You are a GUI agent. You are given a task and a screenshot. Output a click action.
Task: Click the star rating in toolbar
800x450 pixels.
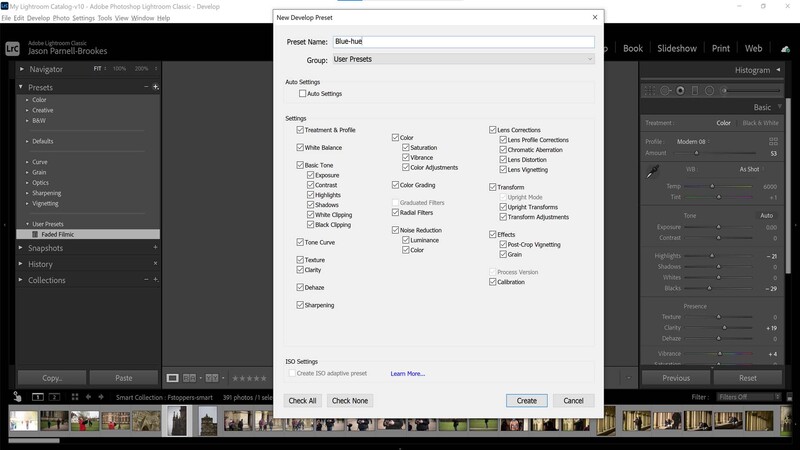pos(249,379)
